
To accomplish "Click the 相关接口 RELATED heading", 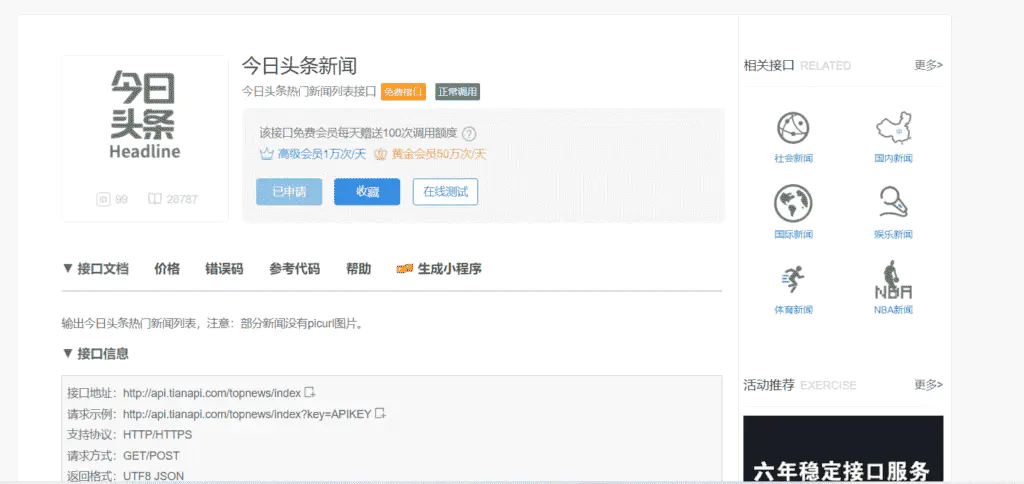I will [x=797, y=65].
